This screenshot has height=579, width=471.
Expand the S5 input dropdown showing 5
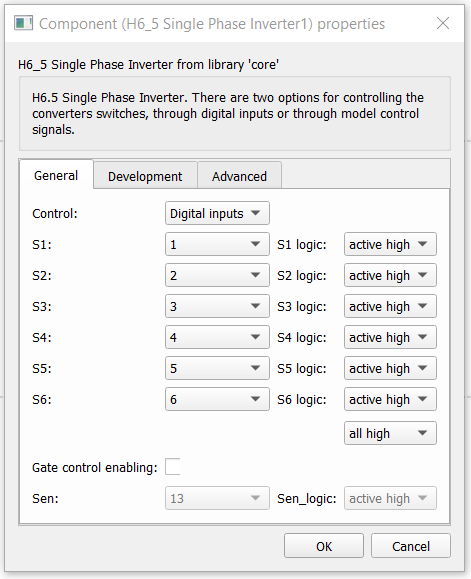217,368
